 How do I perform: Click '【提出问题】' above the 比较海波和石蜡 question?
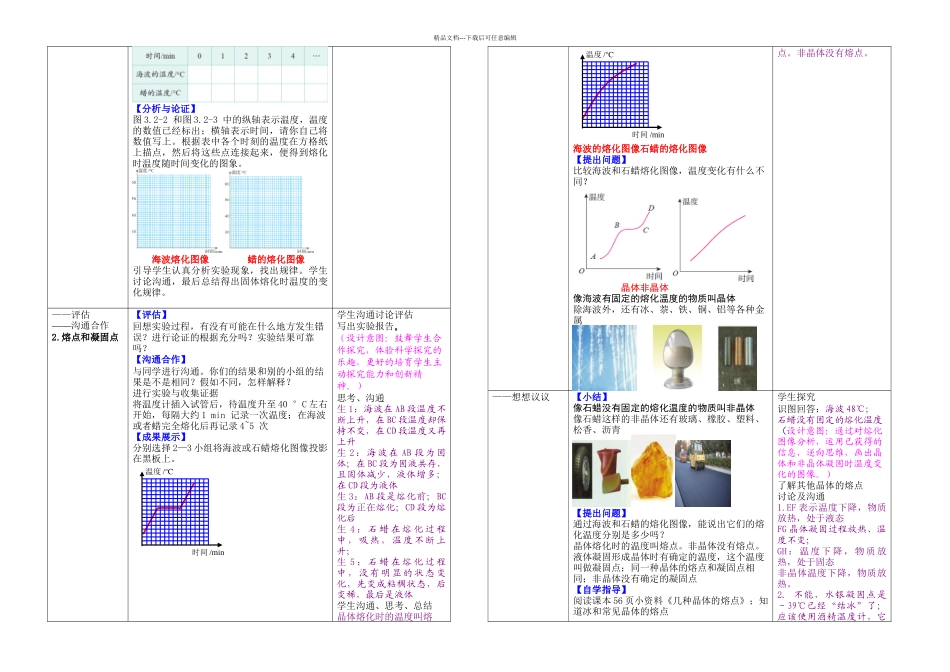click(601, 160)
